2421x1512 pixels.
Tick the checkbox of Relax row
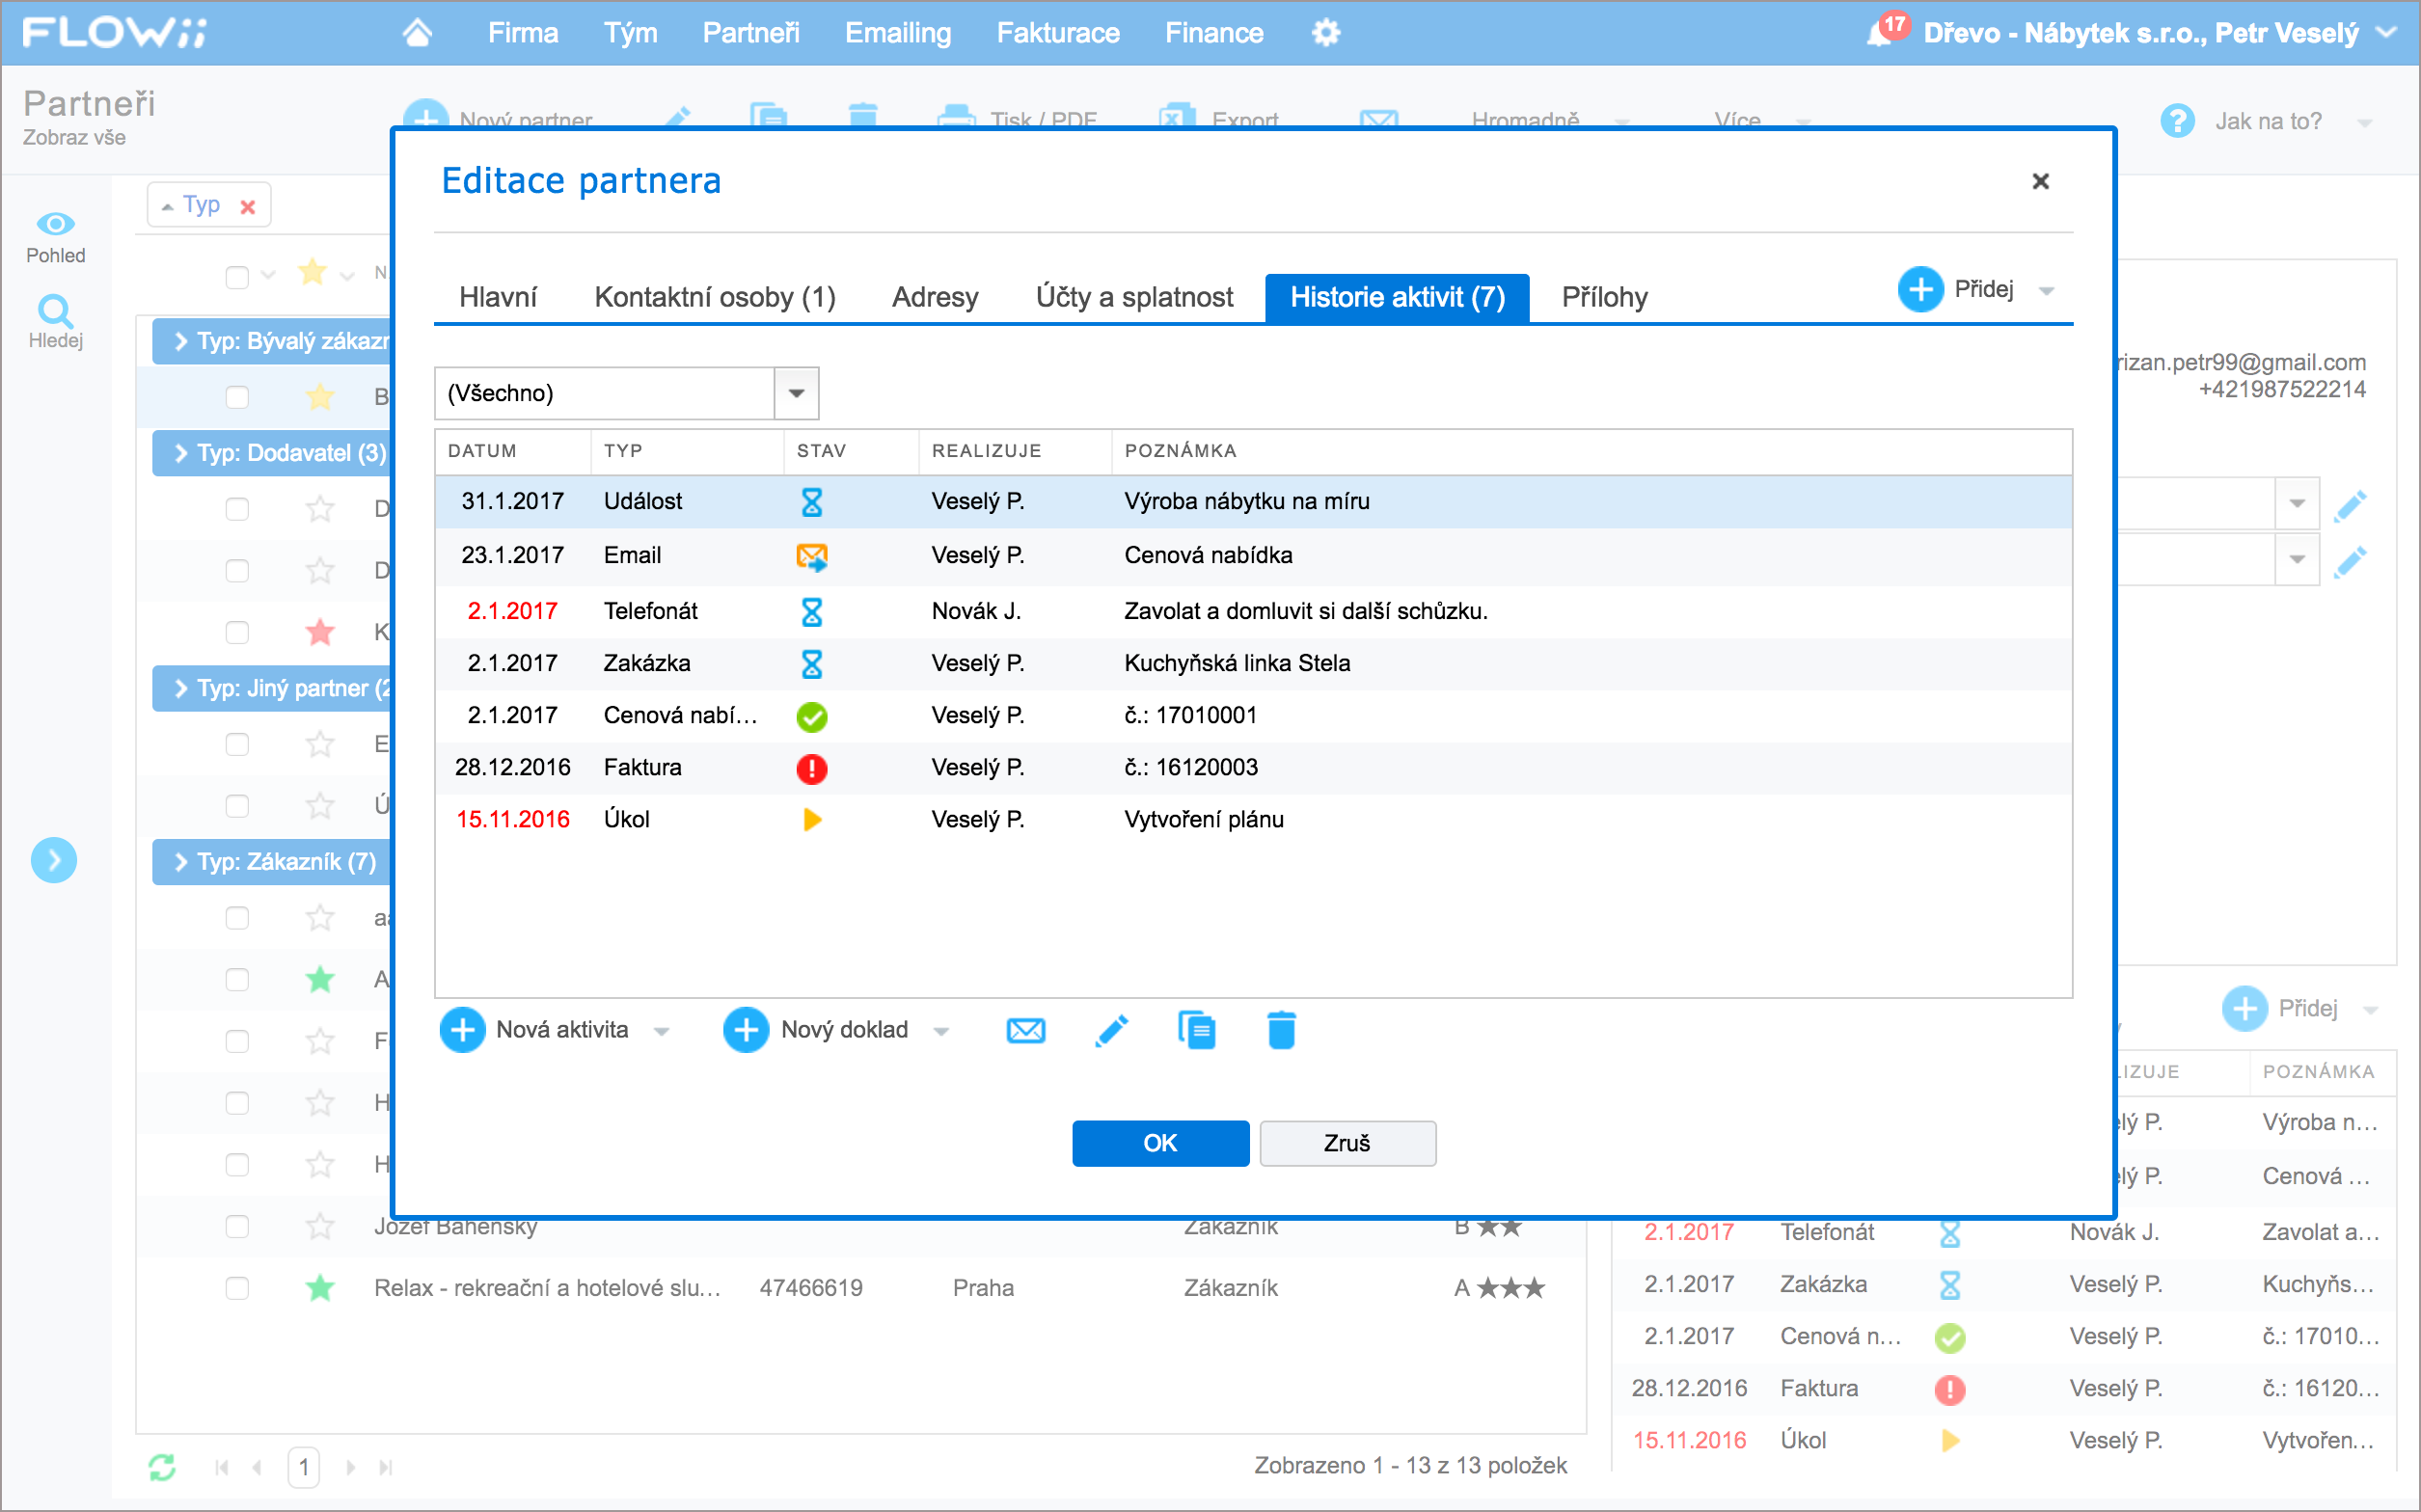[x=237, y=1288]
